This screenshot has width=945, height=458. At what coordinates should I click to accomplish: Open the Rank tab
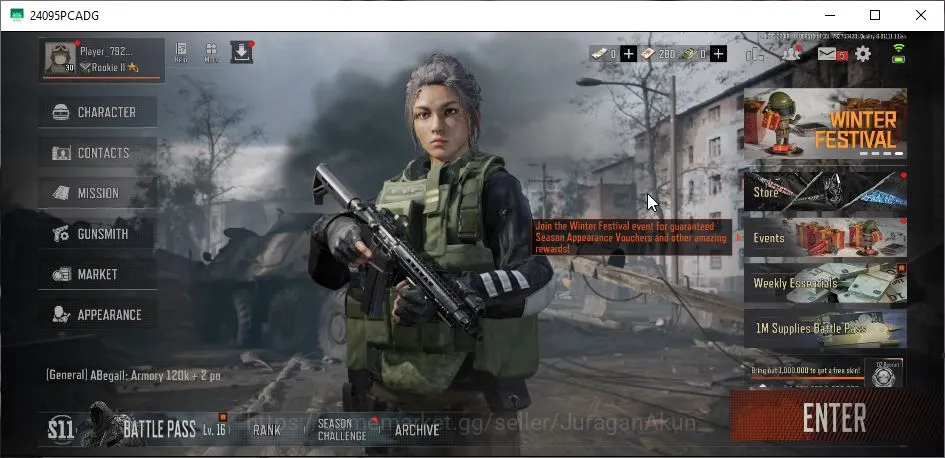tap(266, 430)
